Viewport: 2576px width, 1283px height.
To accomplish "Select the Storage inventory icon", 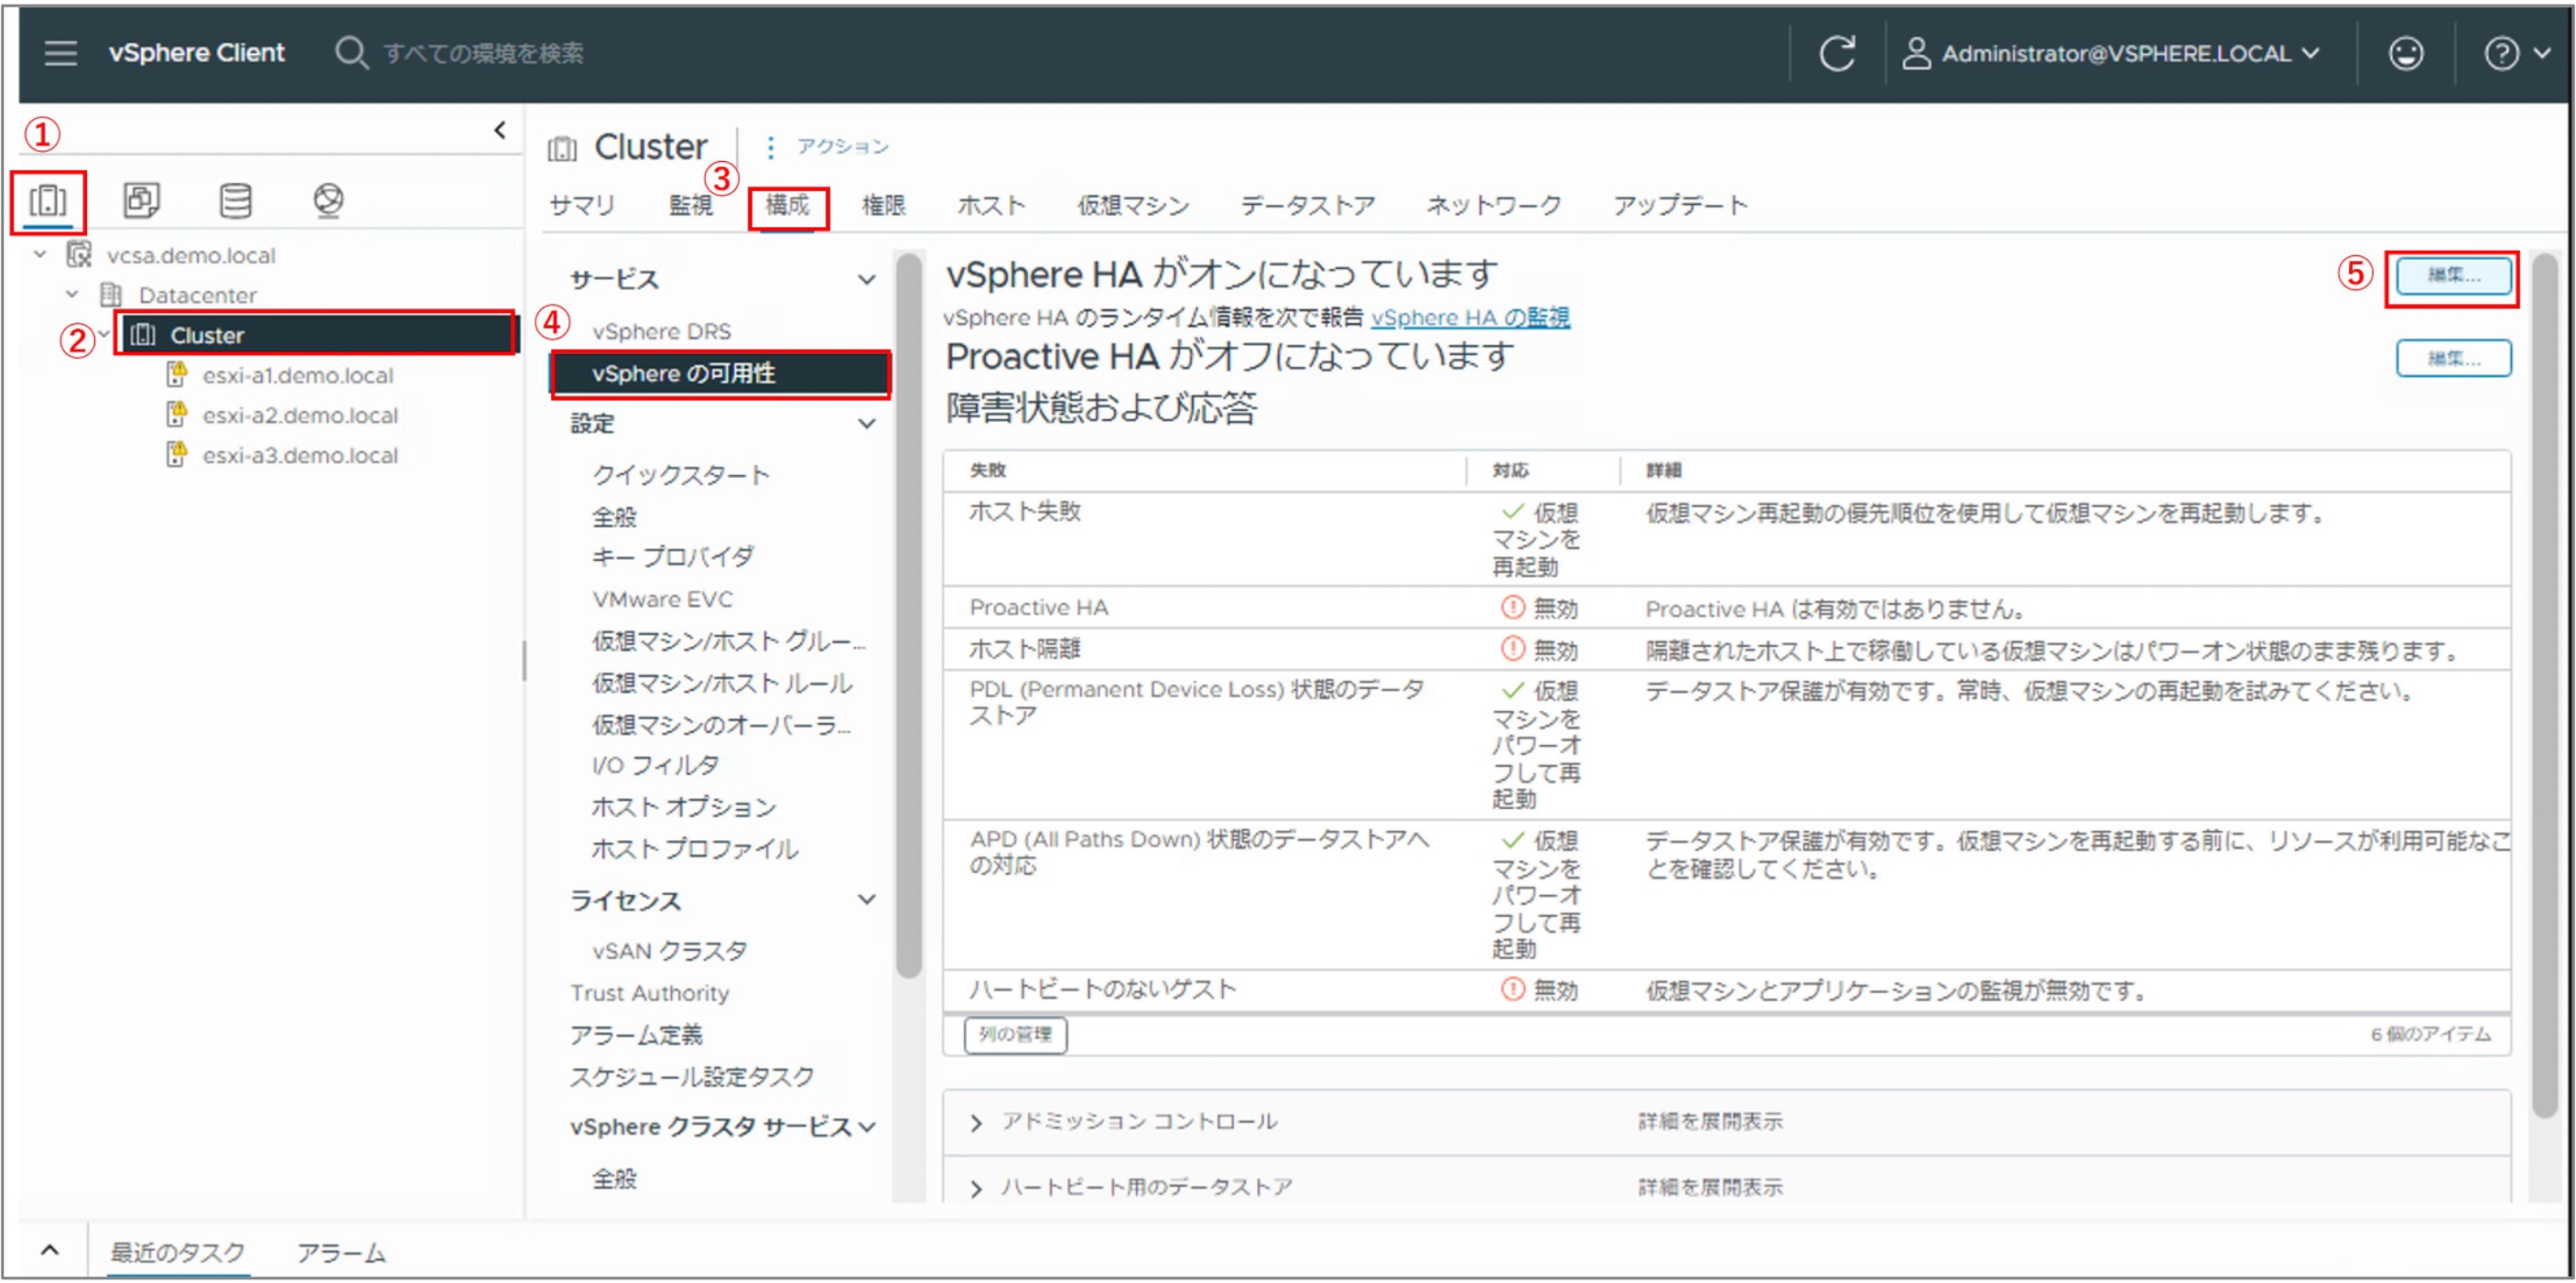I will (235, 201).
